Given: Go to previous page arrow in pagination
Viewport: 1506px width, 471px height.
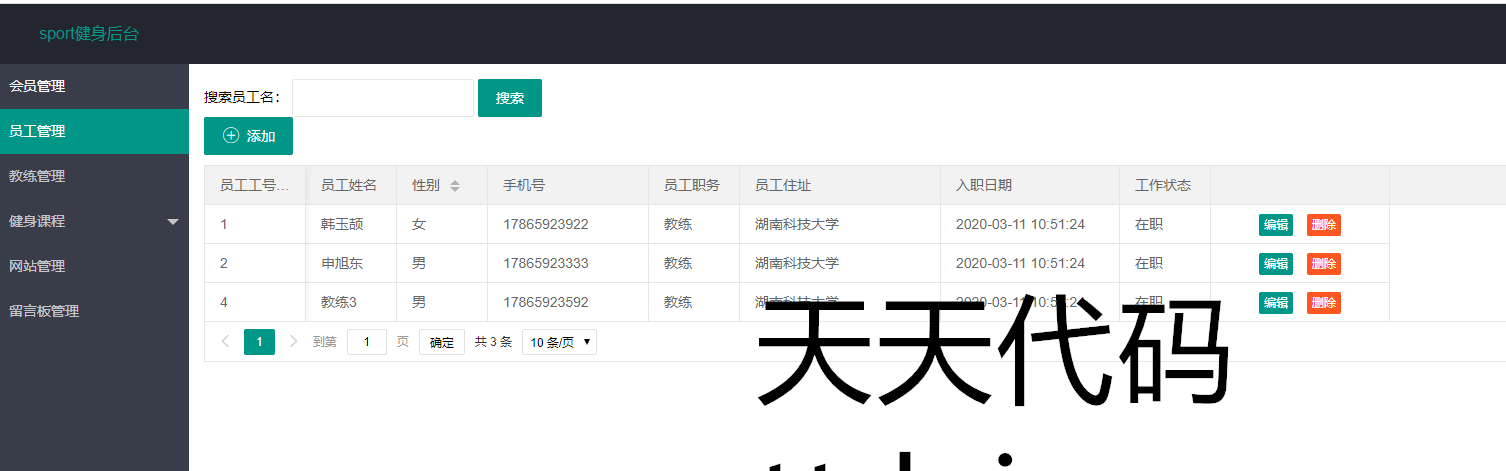Looking at the screenshot, I should (x=225, y=342).
